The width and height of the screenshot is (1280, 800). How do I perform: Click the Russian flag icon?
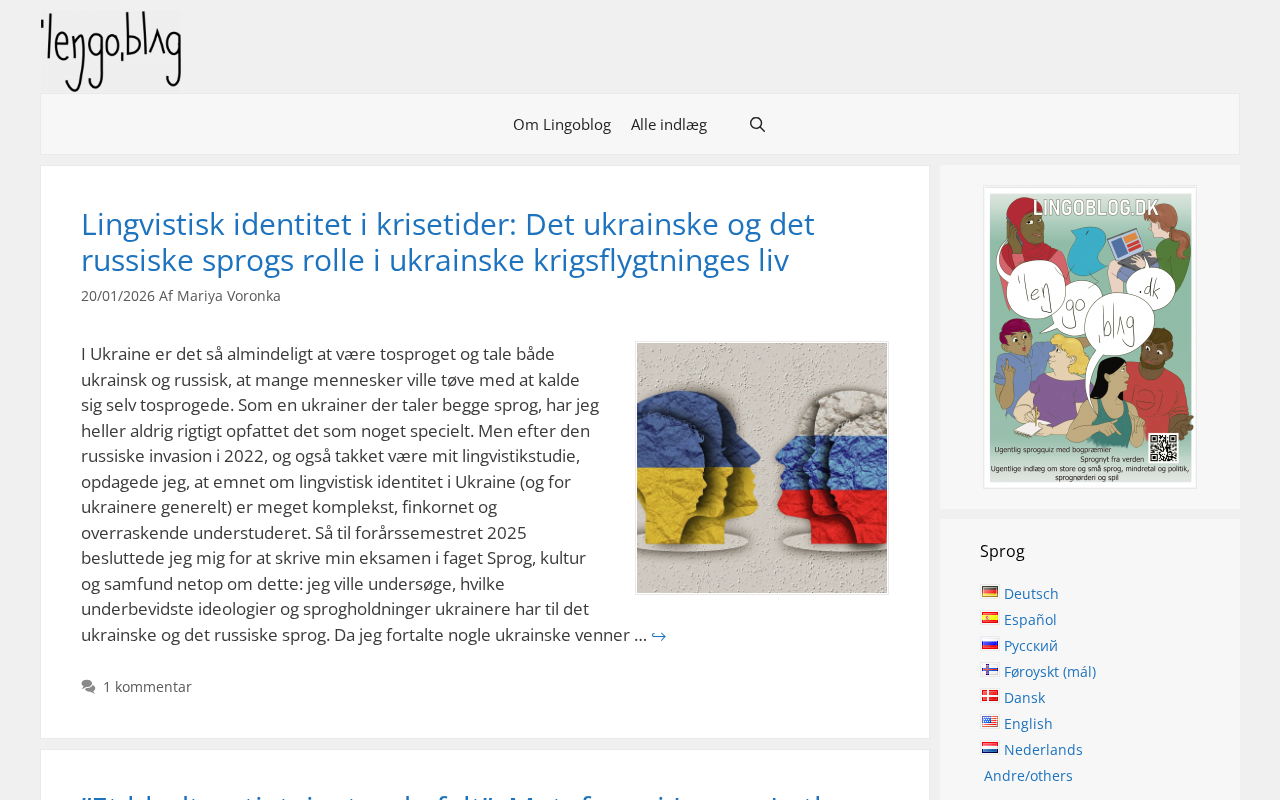pyautogui.click(x=990, y=644)
